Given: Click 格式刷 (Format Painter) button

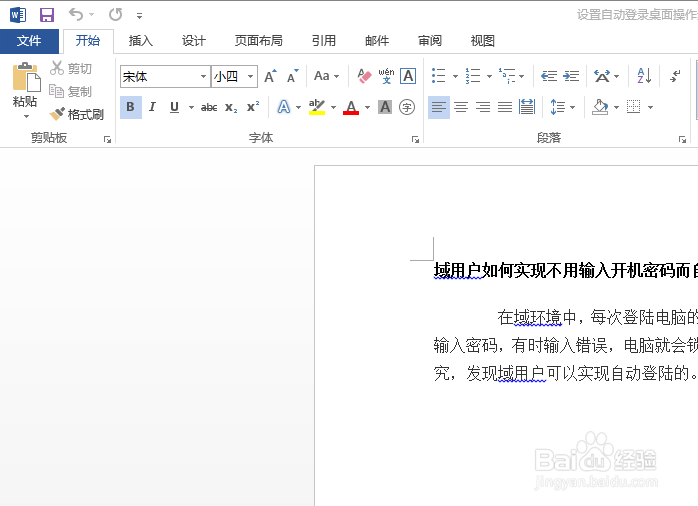Looking at the screenshot, I should tap(77, 114).
